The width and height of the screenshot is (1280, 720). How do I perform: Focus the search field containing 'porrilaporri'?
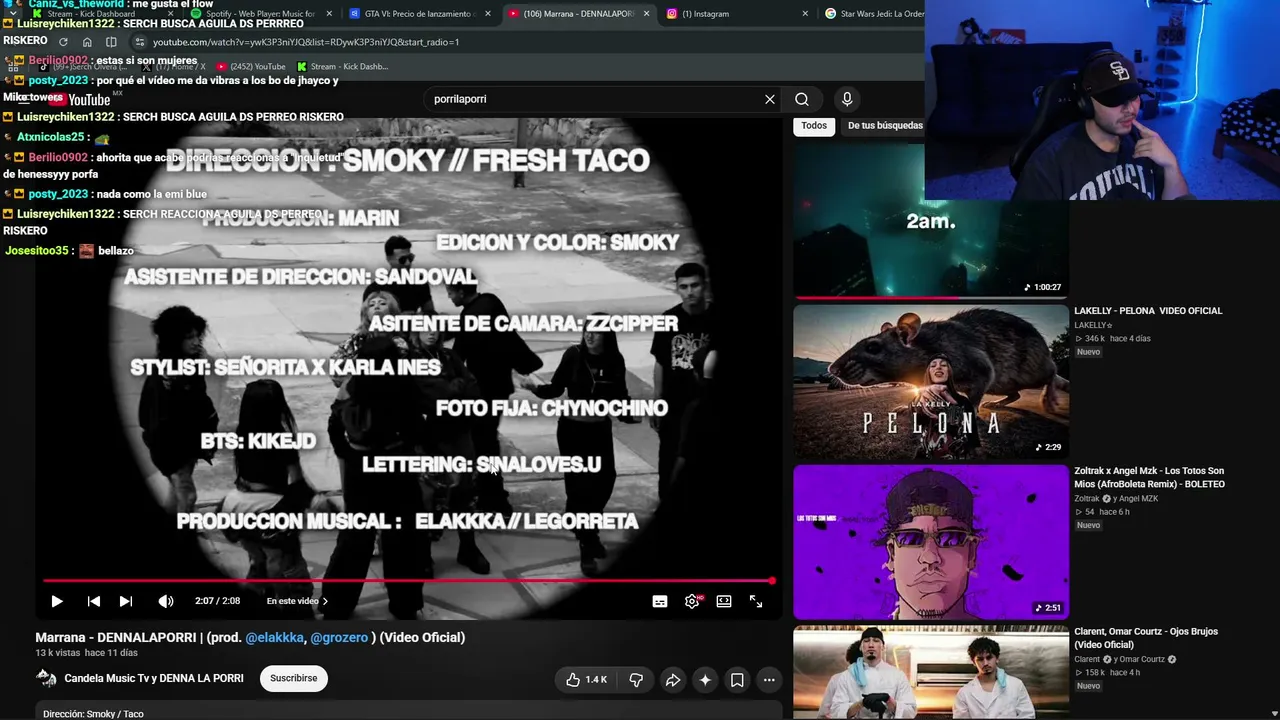tap(595, 99)
